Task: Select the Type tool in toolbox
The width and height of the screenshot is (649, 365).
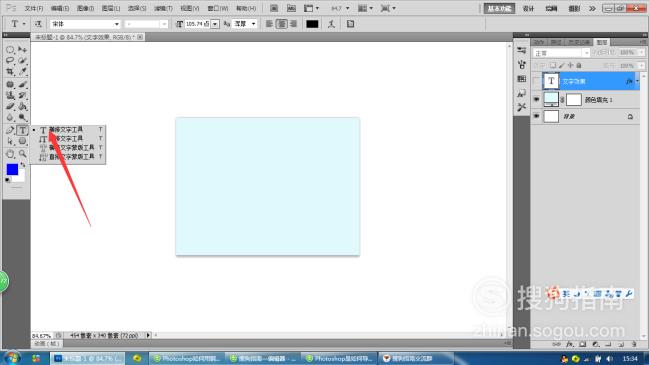Action: tap(23, 130)
